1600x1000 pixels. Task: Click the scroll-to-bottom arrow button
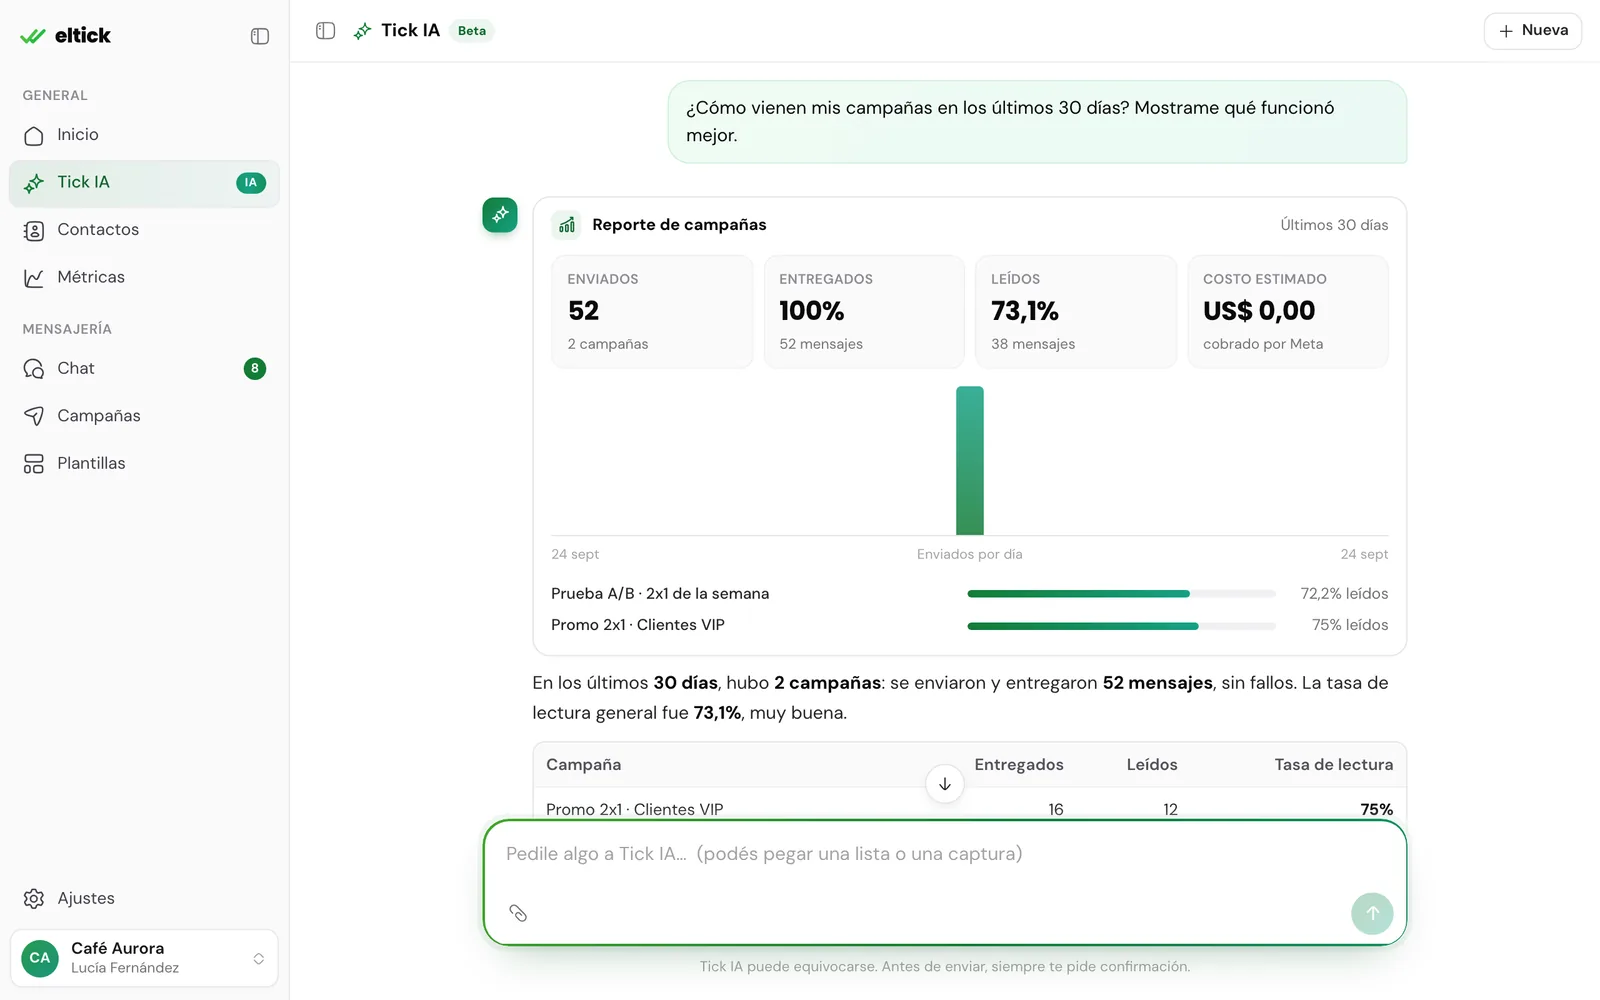945,784
